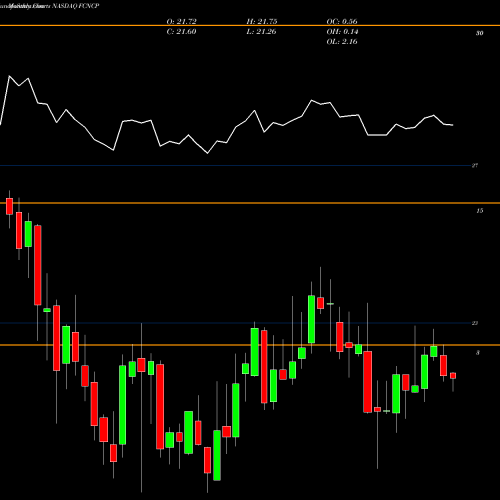Click the NASDAQ FCNCP chart title
This screenshot has height=500, width=500.
(x=75, y=6)
